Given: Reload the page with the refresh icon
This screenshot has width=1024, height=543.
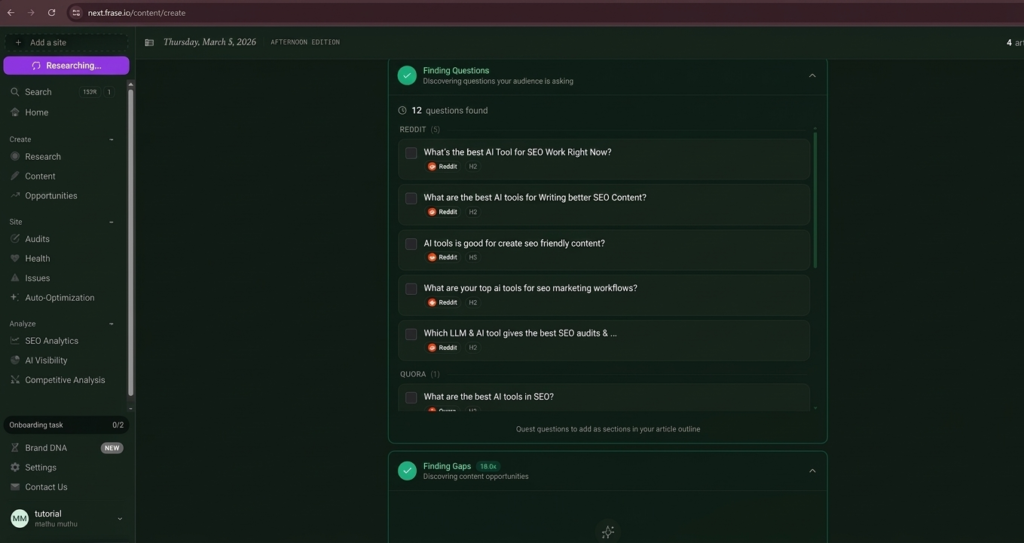Looking at the screenshot, I should (52, 12).
